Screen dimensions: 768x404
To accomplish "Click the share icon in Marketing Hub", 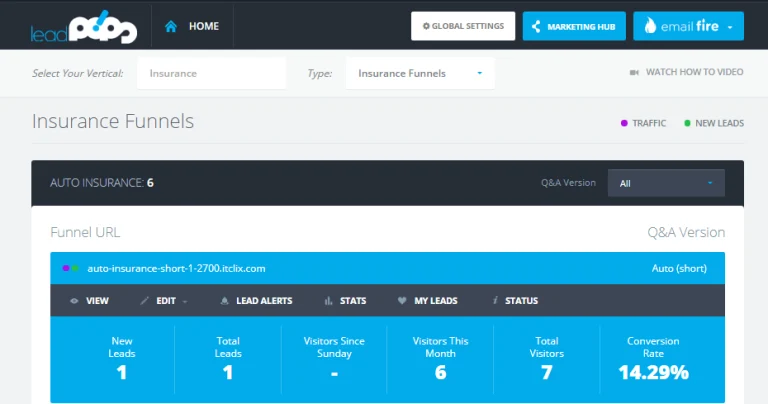I will pyautogui.click(x=536, y=26).
